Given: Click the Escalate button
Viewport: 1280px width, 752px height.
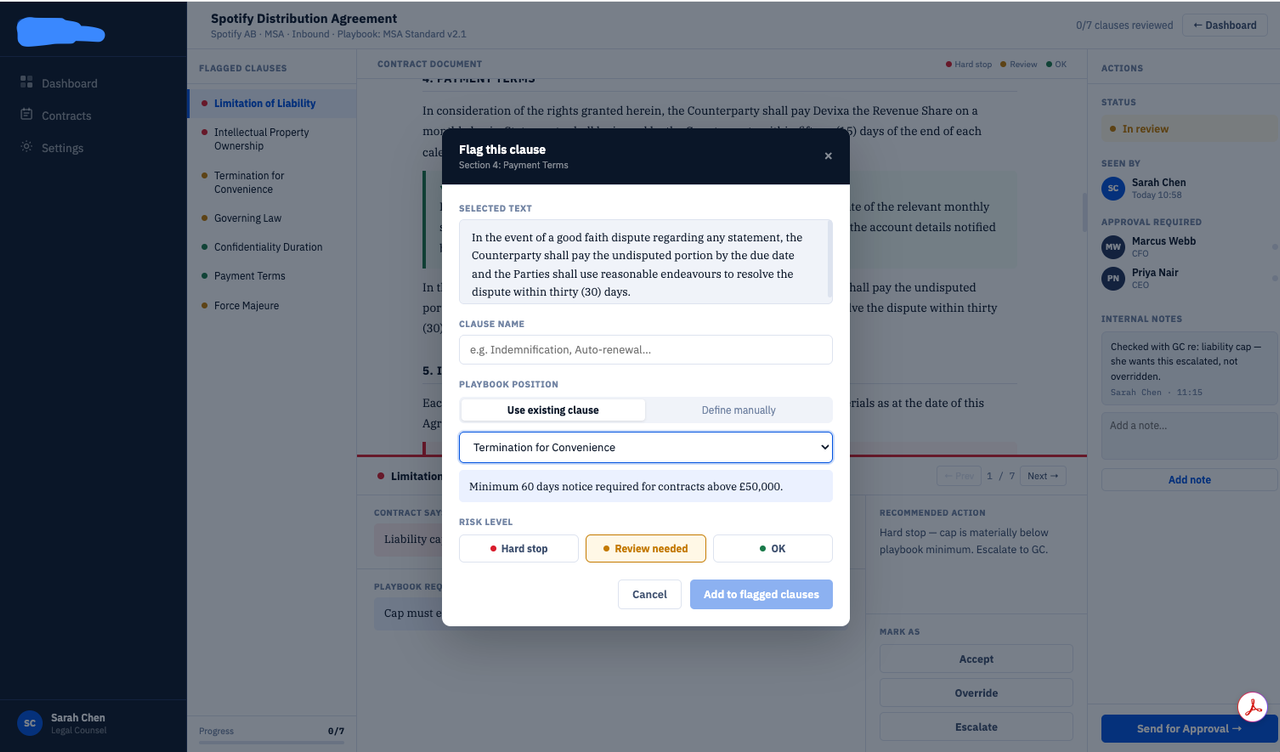Looking at the screenshot, I should point(976,727).
